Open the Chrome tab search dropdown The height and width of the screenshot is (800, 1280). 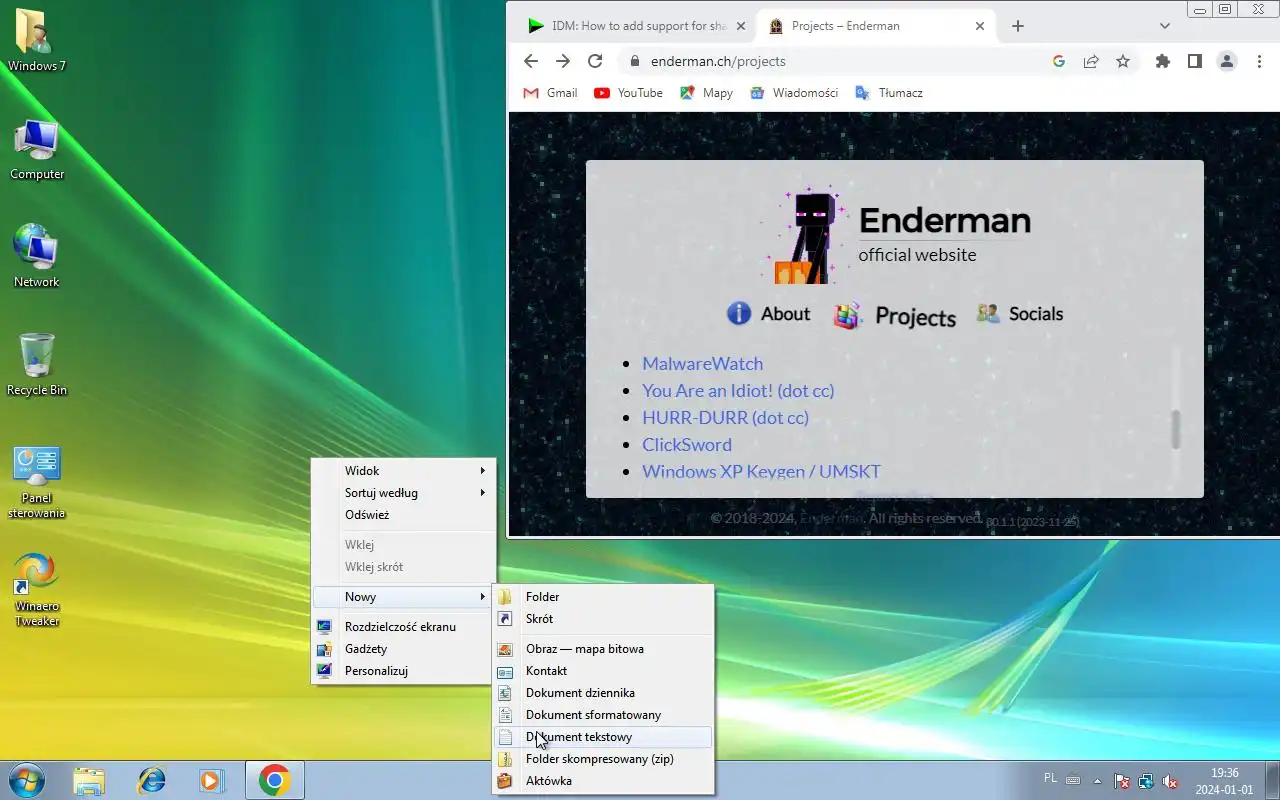(1165, 26)
